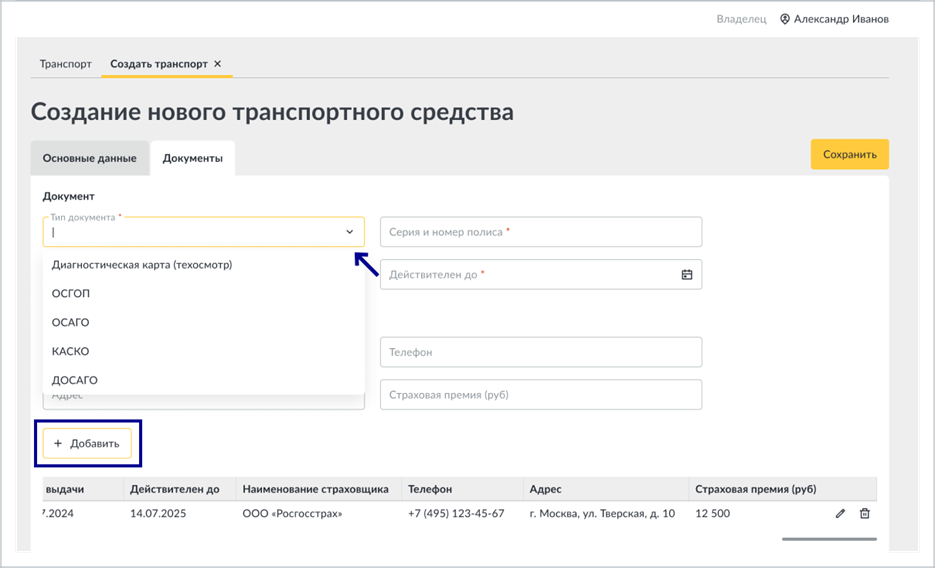Open calendar picker in Действителен до field
The height and width of the screenshot is (568, 935).
pyautogui.click(x=687, y=275)
